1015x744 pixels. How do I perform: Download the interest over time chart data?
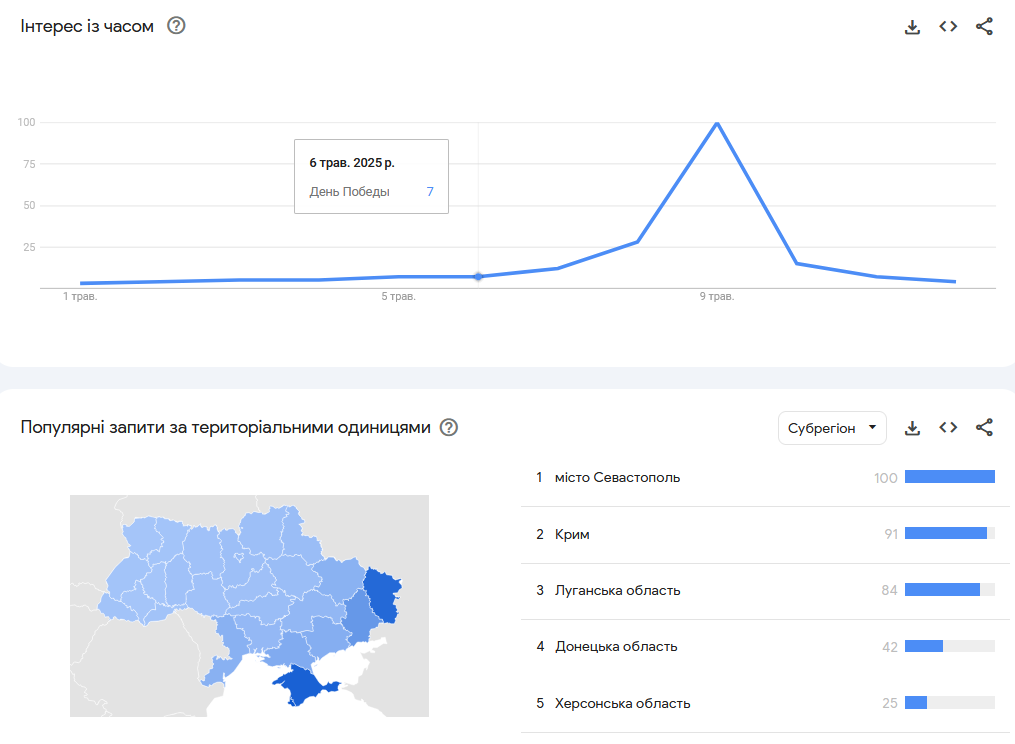pyautogui.click(x=912, y=27)
